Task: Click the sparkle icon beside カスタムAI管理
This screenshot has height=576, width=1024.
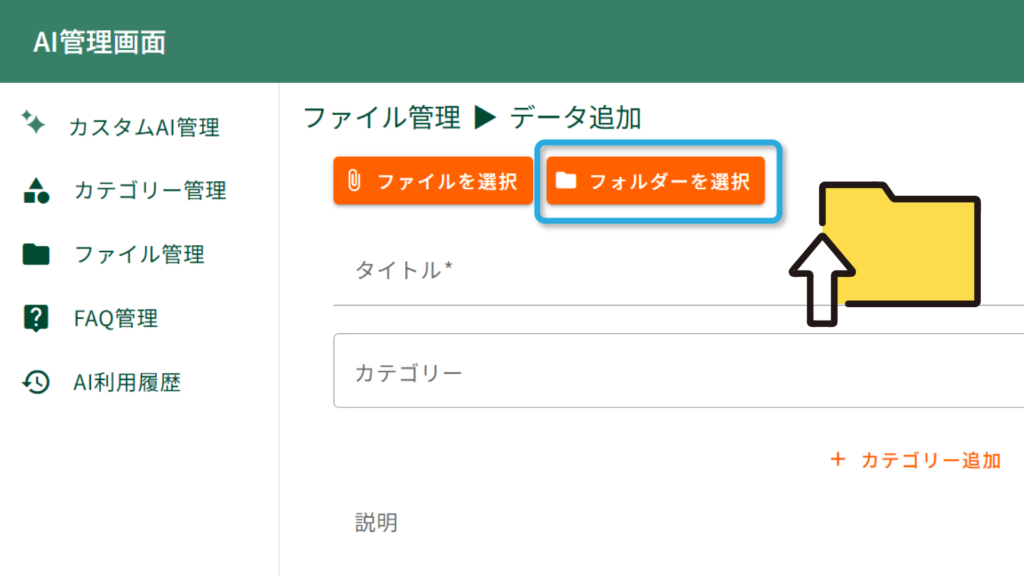Action: [x=33, y=123]
